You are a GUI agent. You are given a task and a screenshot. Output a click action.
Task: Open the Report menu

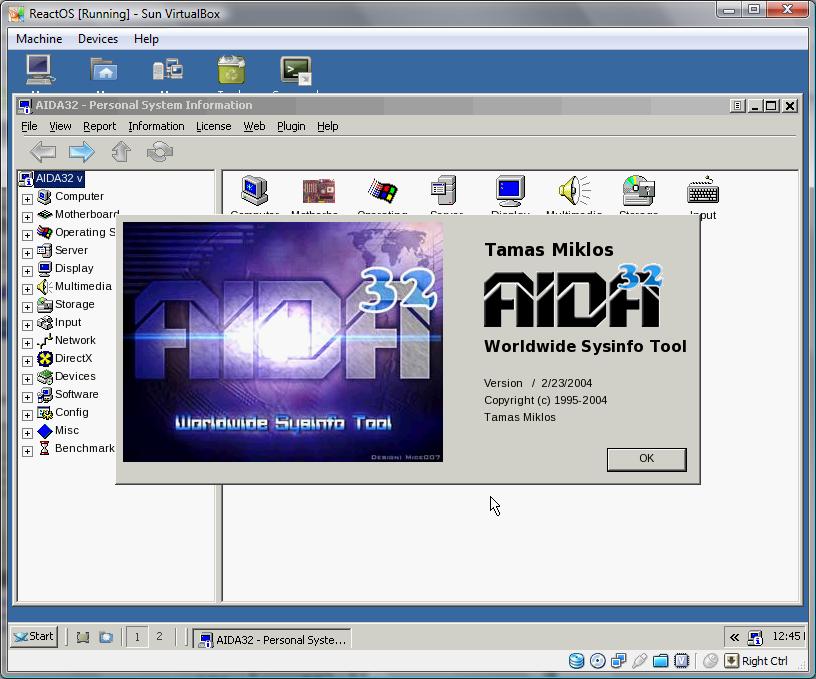click(x=99, y=126)
